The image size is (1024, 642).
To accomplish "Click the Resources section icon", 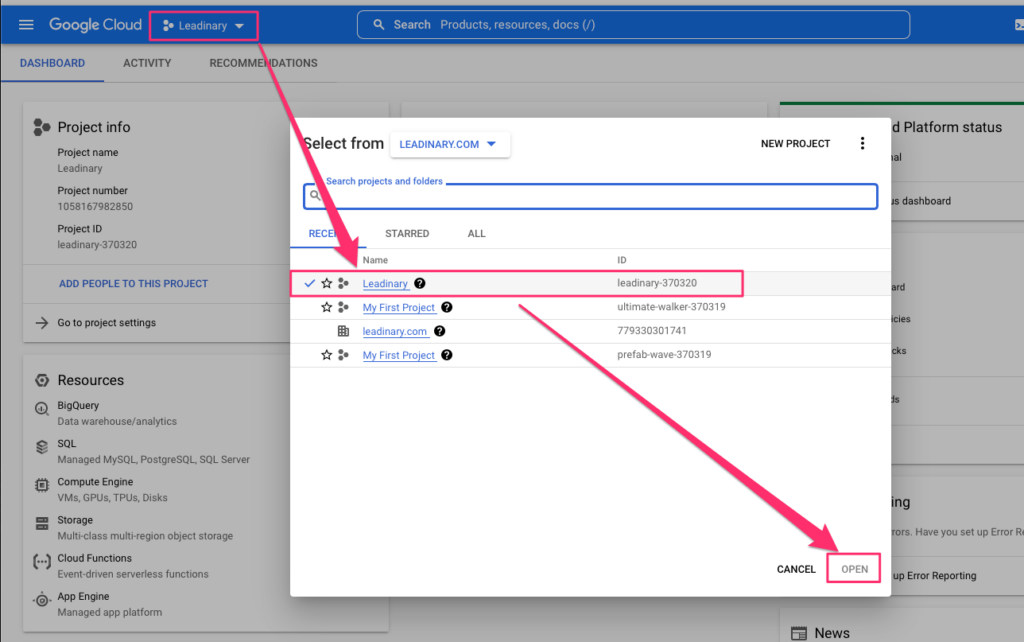I will pos(42,380).
